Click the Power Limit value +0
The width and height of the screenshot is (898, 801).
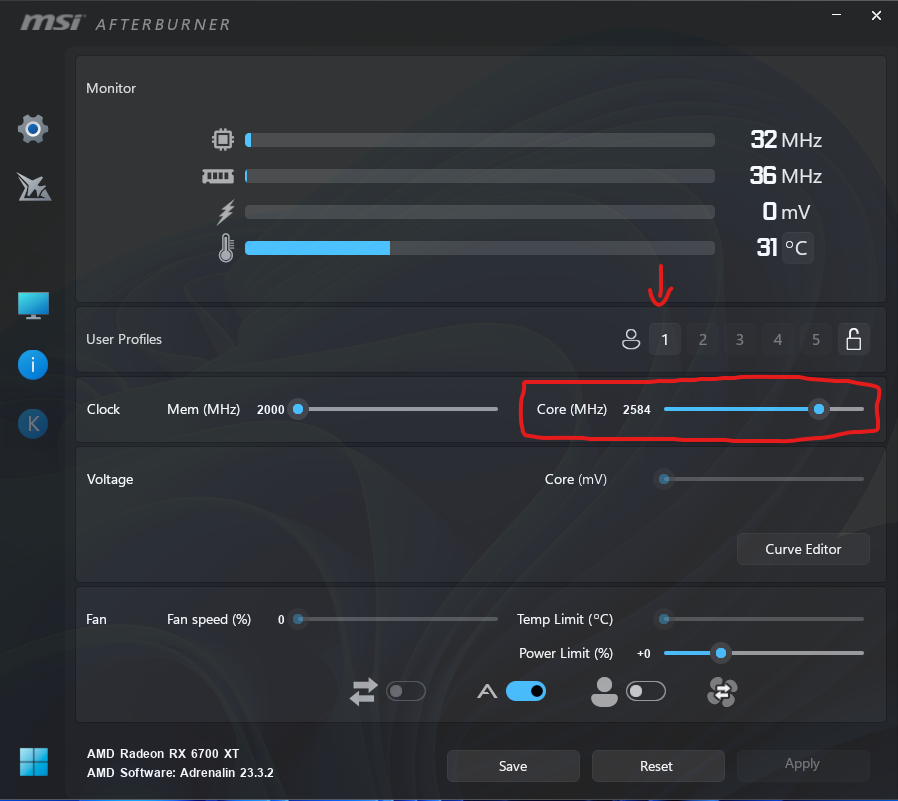click(x=643, y=653)
